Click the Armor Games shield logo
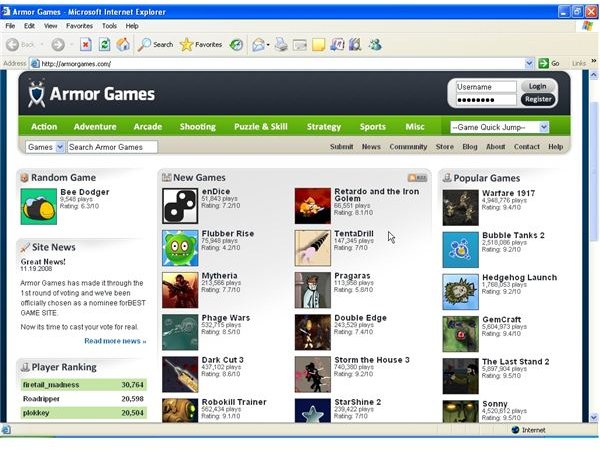The image size is (600, 450). click(x=36, y=93)
